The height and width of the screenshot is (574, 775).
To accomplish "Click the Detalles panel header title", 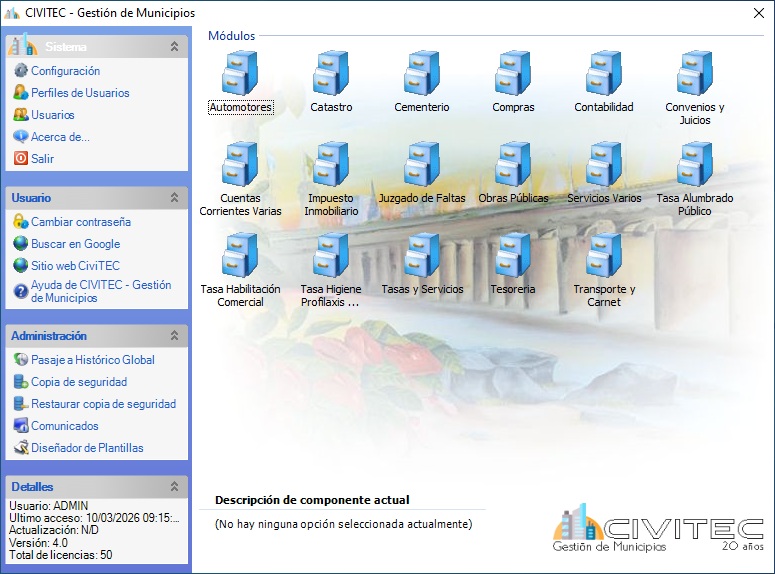I will 32,486.
